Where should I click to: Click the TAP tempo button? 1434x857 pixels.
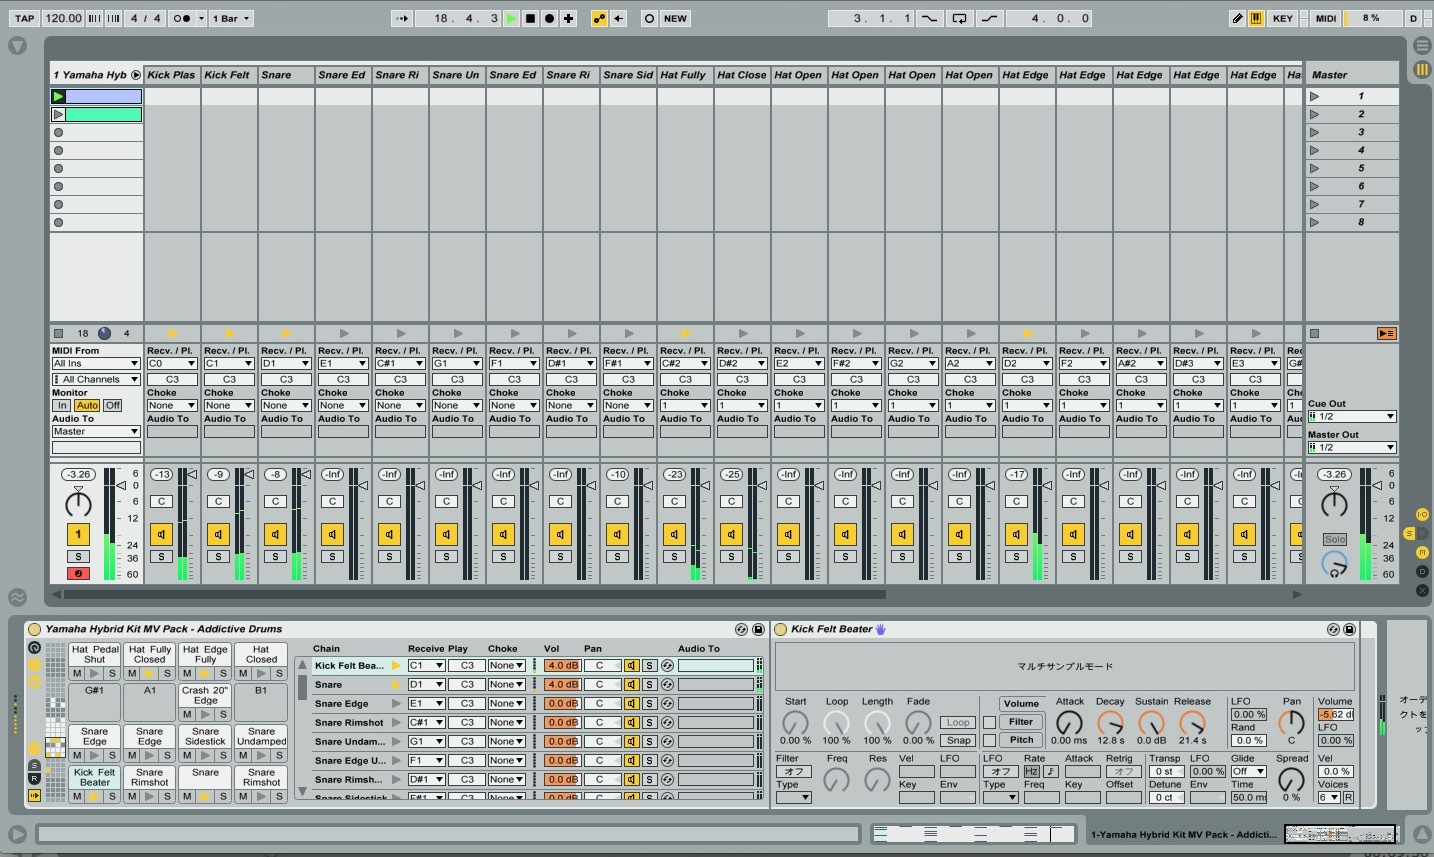pyautogui.click(x=24, y=18)
